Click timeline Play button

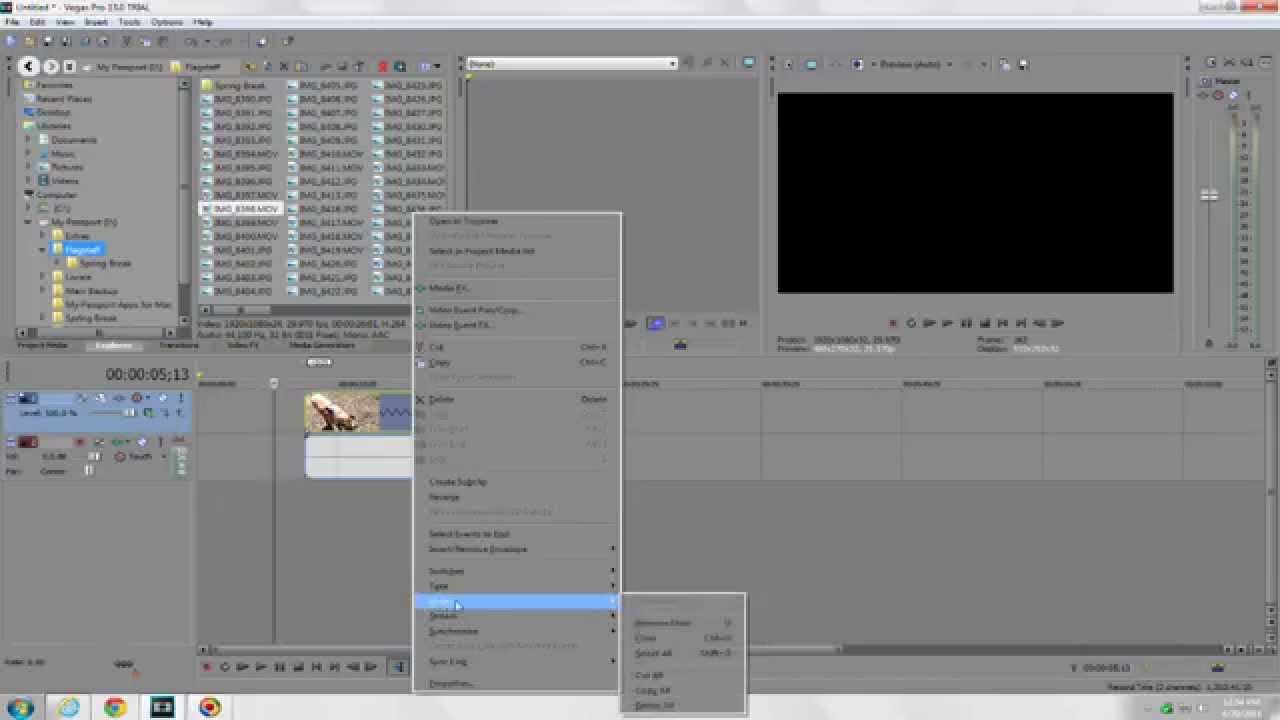[261, 667]
